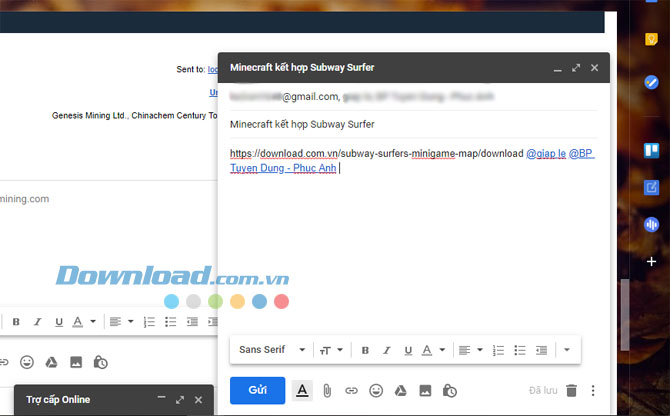Toggle underline in background reply toolbar
The height and width of the screenshot is (416, 670).
[59, 322]
